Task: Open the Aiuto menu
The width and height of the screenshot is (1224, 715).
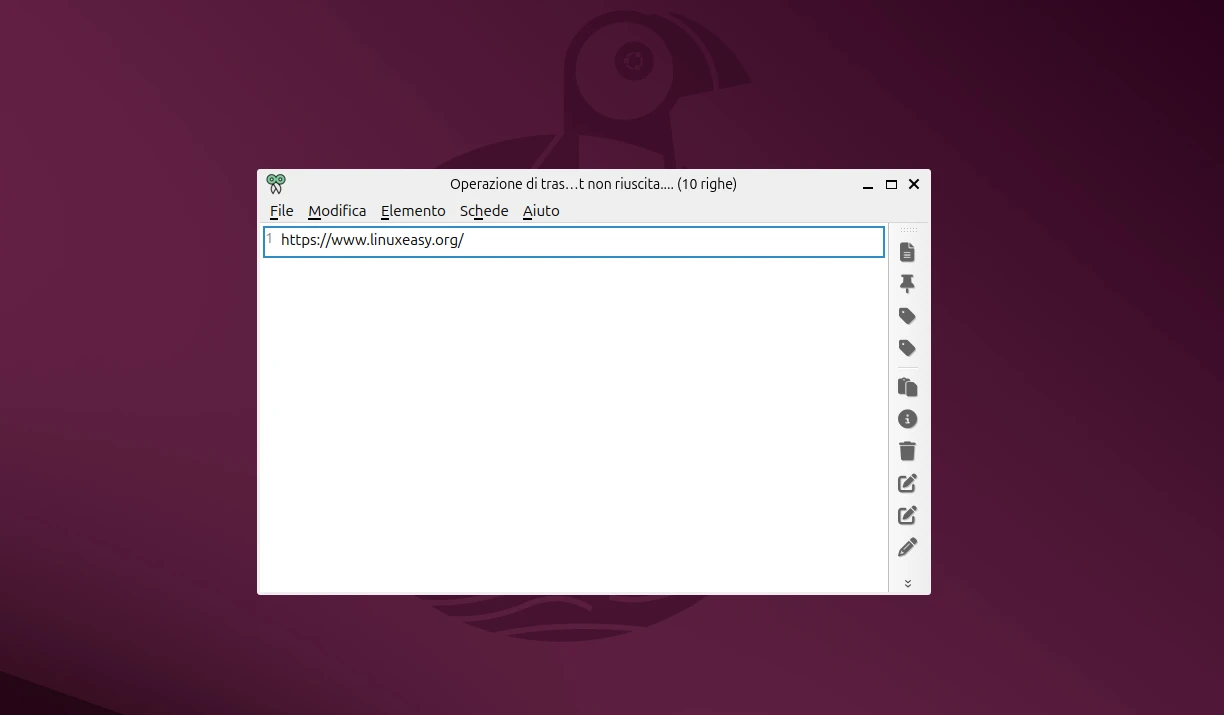Action: pos(541,211)
